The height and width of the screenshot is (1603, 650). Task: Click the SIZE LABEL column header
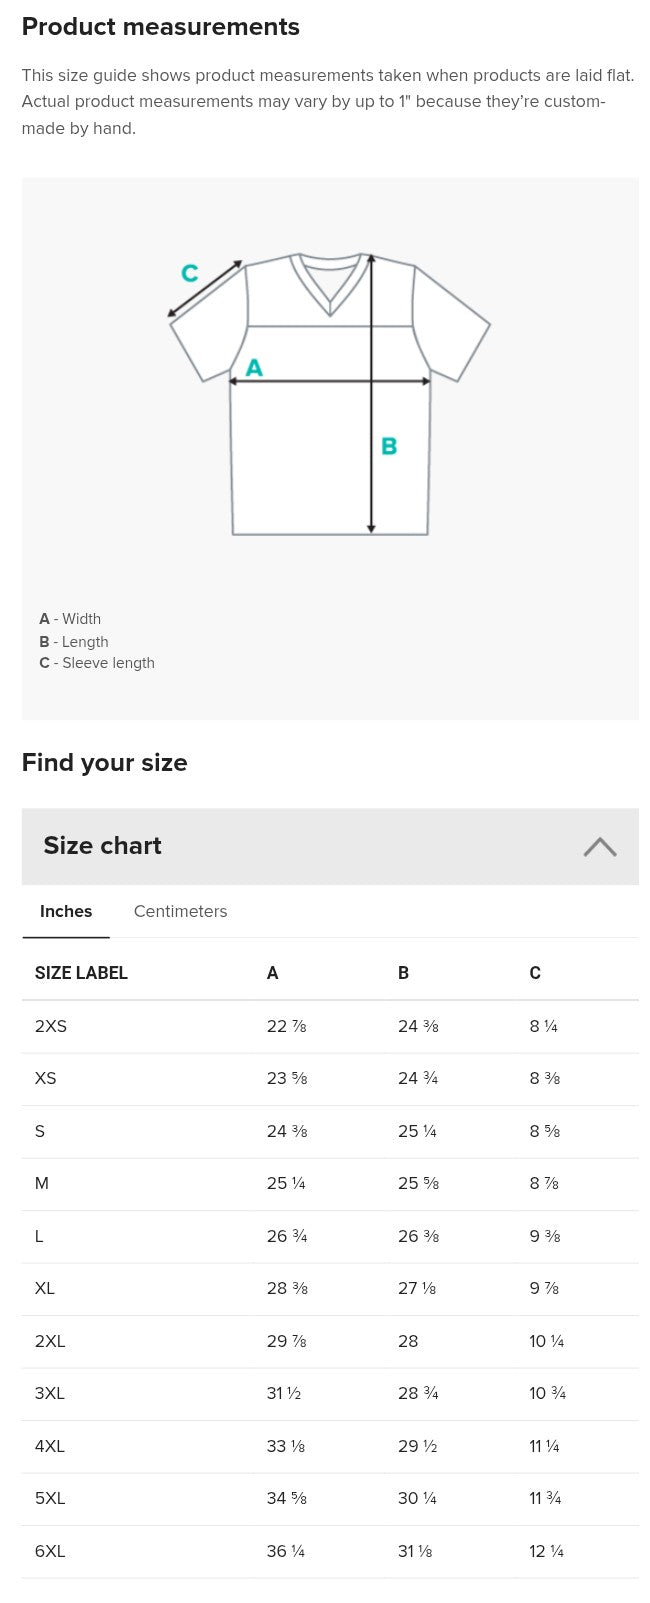[81, 973]
